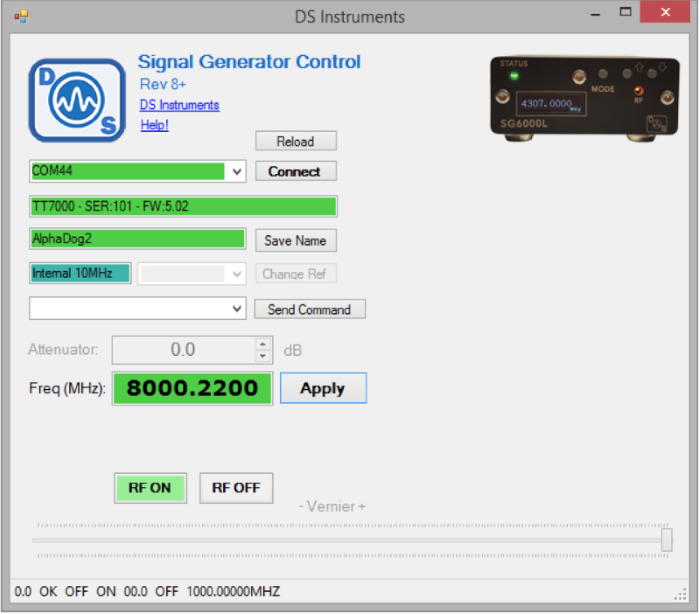Open the COM44 port dropdown
This screenshot has height=614, width=700.
click(237, 172)
